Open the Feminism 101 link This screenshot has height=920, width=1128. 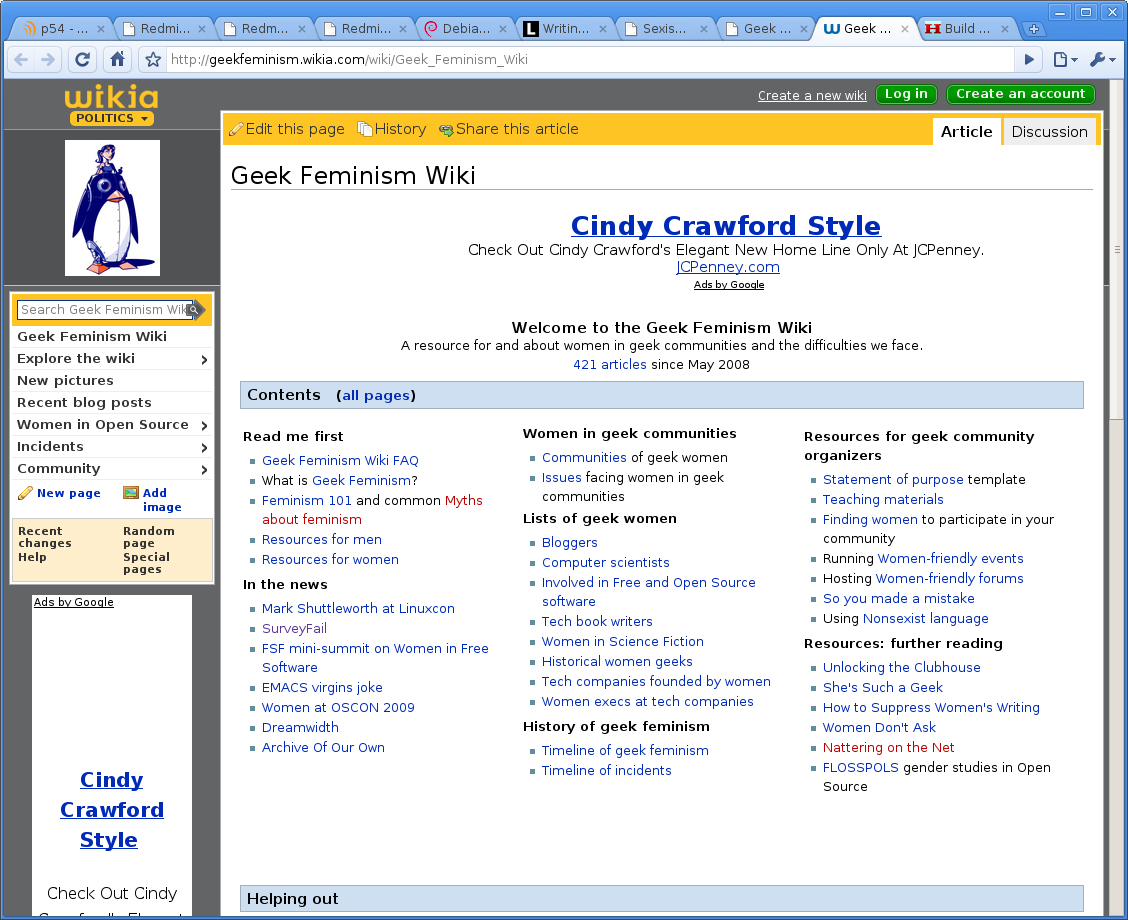306,501
